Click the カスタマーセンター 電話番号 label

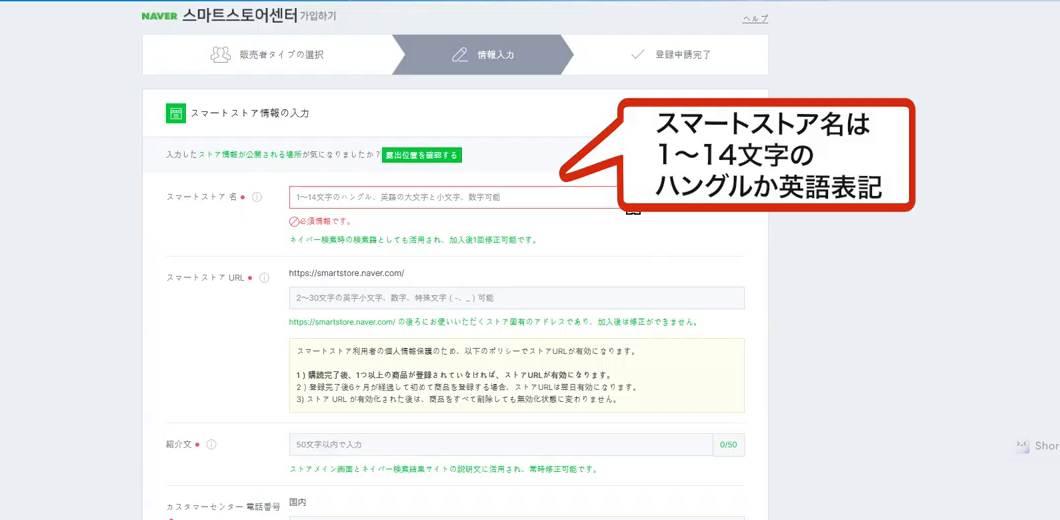(223, 506)
